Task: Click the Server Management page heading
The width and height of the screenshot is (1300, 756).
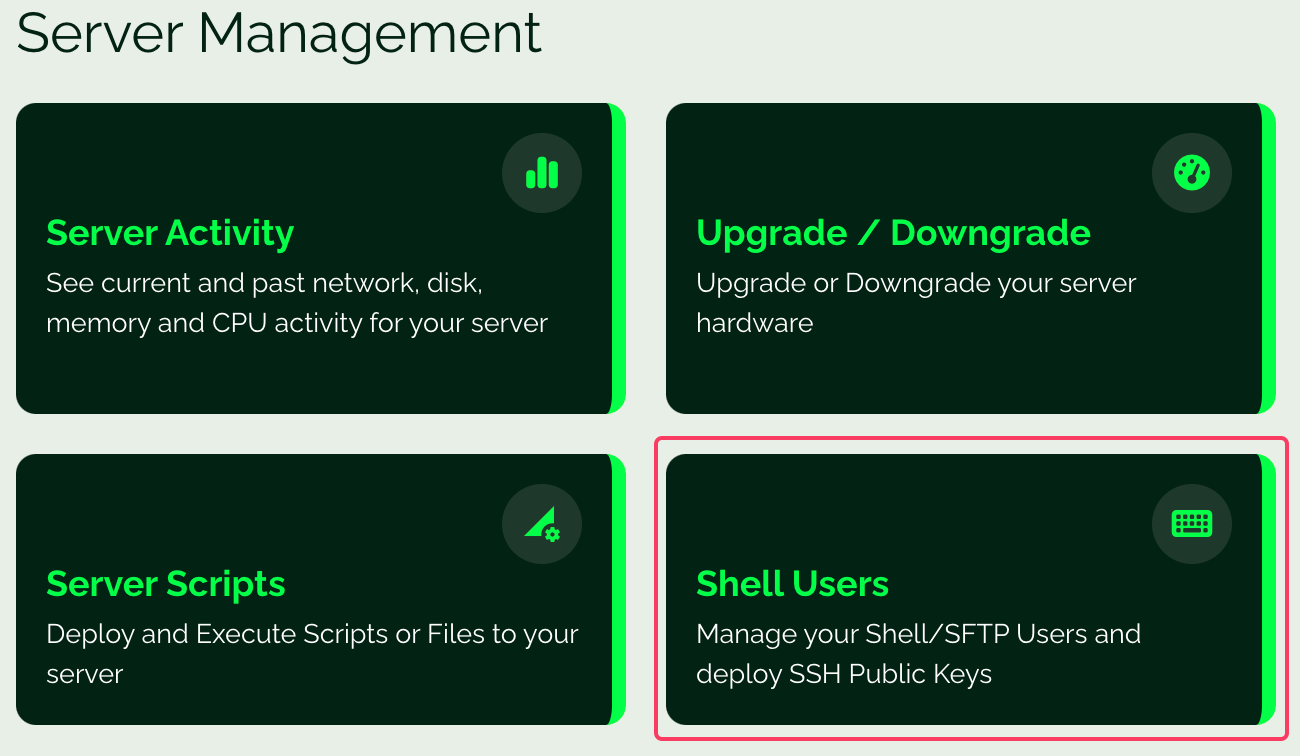Action: tap(279, 33)
